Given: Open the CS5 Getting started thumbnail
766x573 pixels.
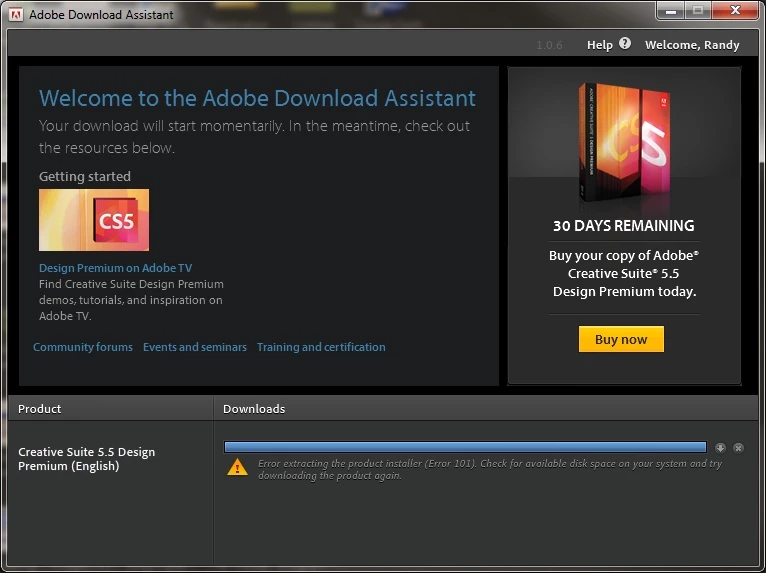Looking at the screenshot, I should (x=94, y=220).
